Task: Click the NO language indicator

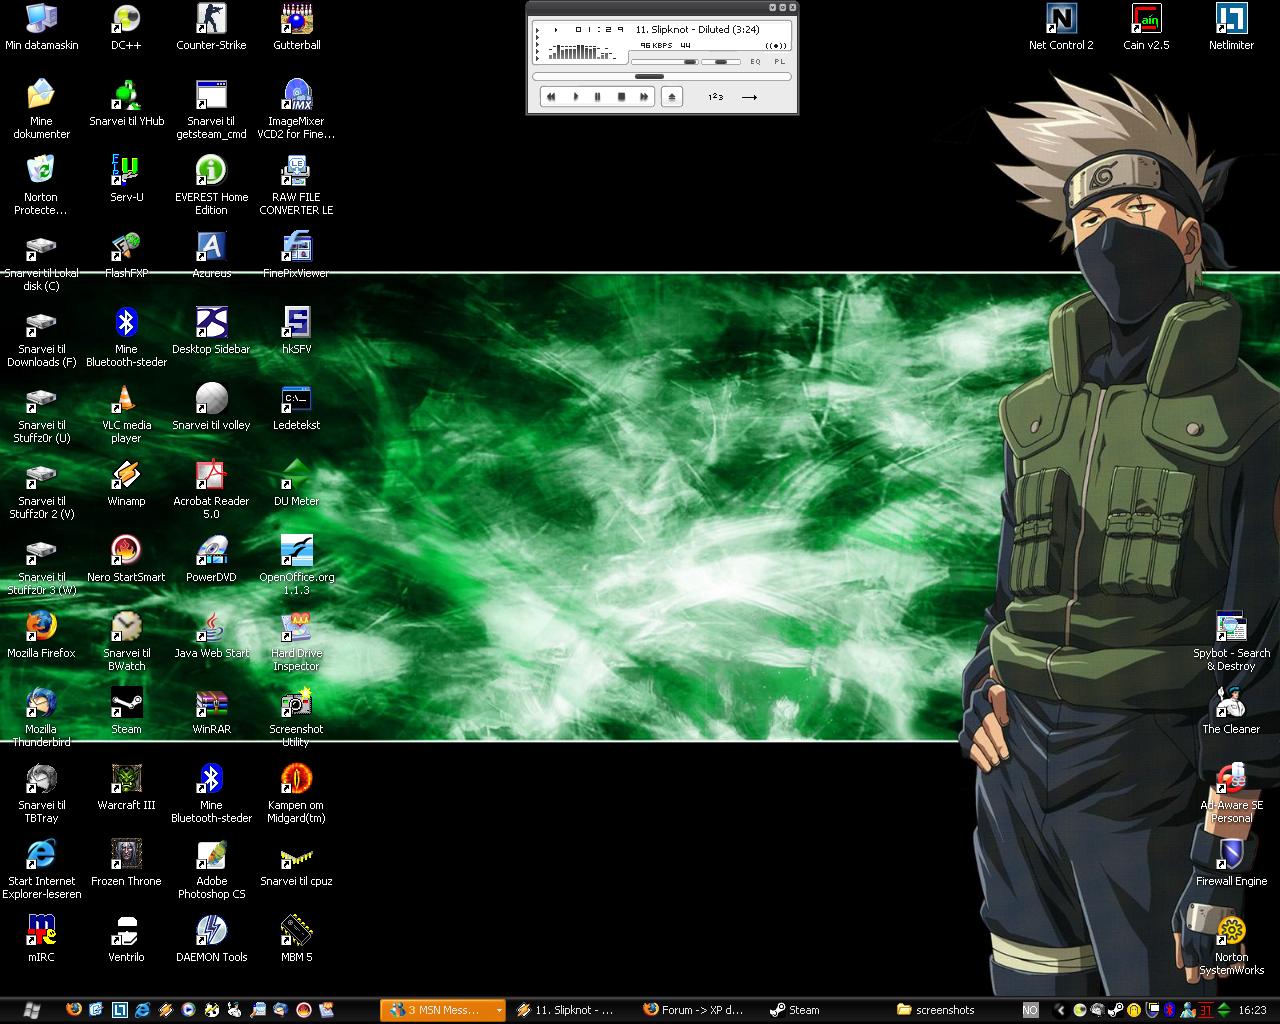Action: 1030,1010
